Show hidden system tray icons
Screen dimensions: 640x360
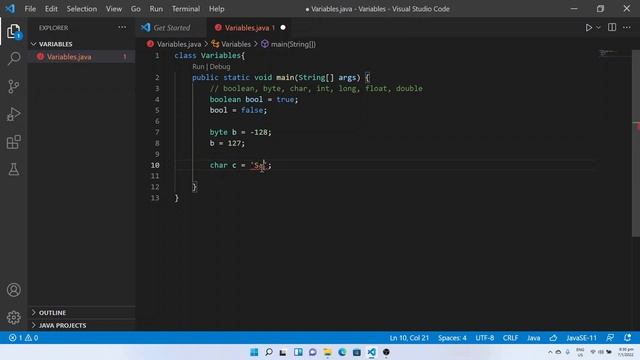(550, 352)
